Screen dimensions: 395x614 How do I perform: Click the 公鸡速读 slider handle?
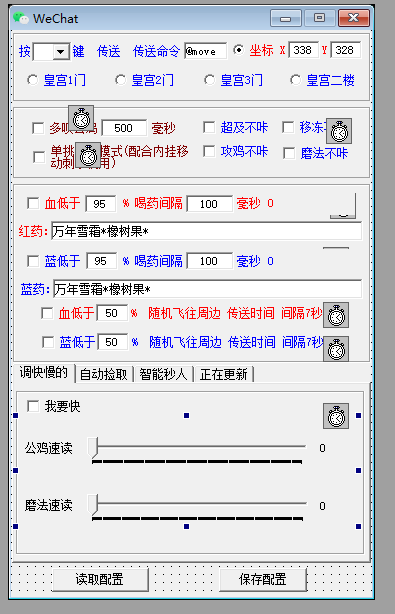pyautogui.click(x=93, y=448)
